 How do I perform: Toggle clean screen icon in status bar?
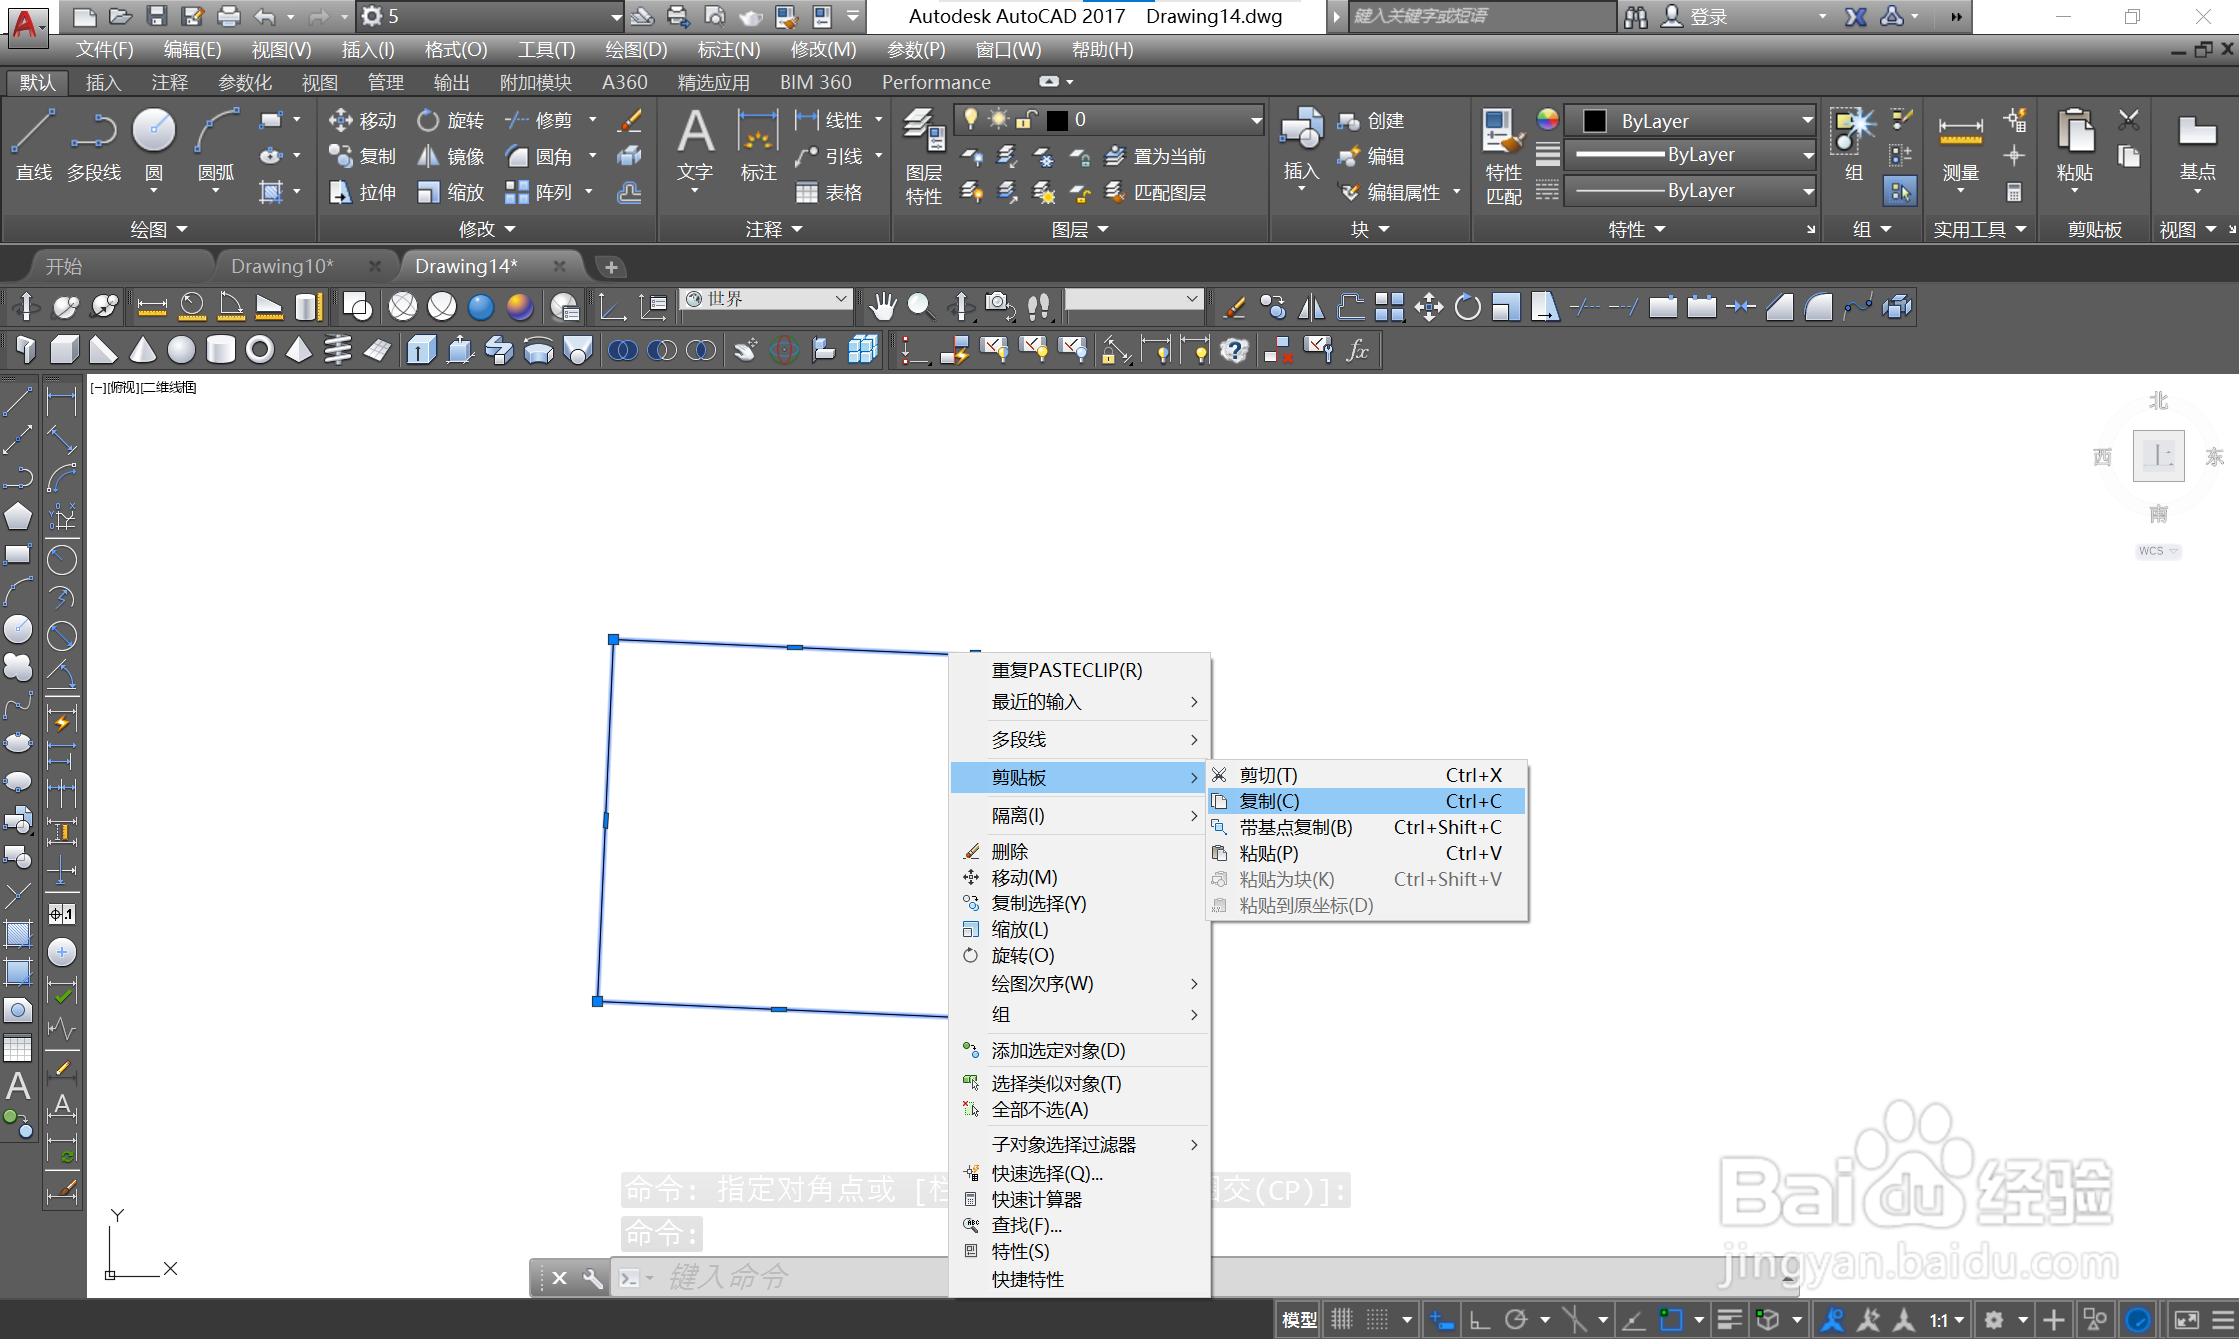point(2186,1320)
